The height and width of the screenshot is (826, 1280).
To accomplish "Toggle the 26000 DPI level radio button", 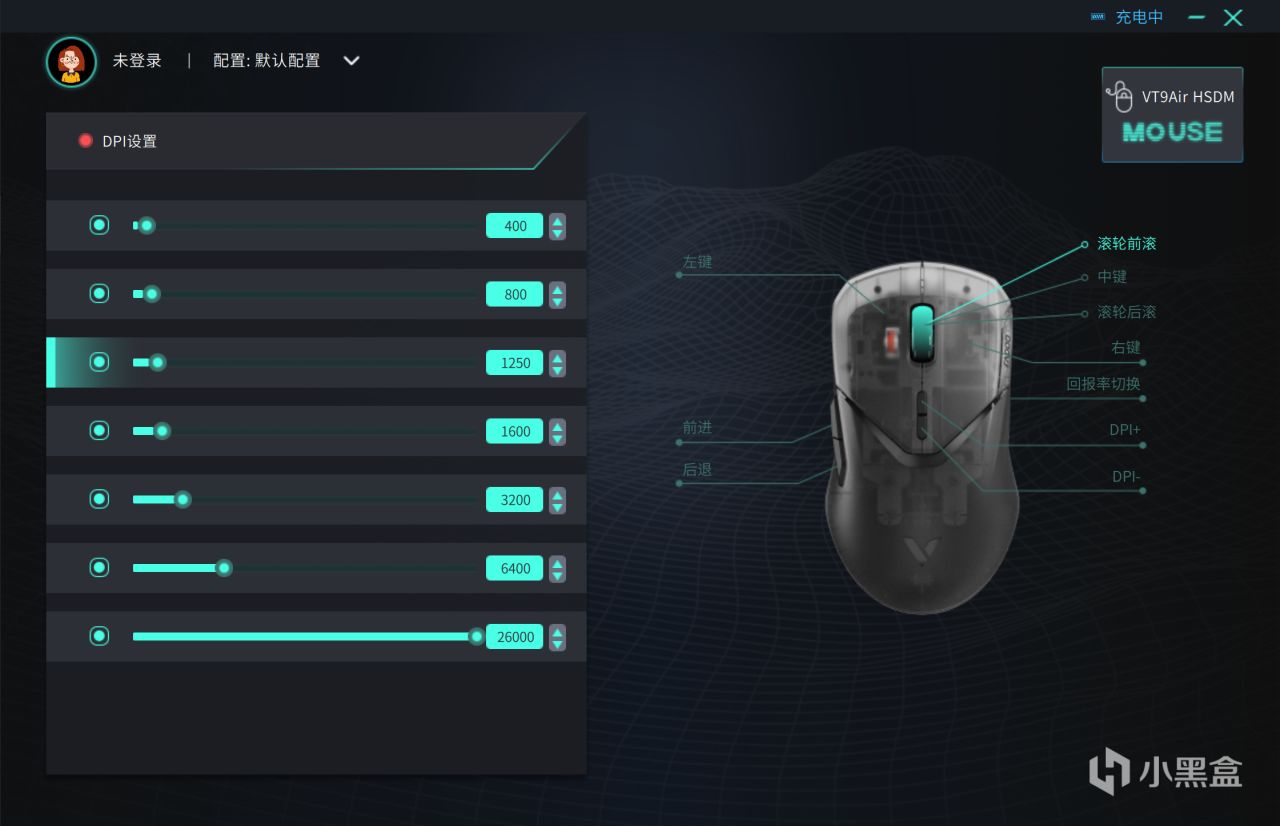I will 99,636.
